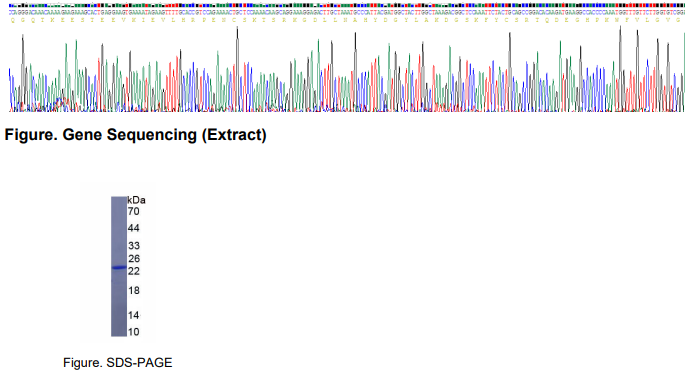Screen dimensions: 695x371
Task: Click the "Figure. SDS-PAGE" caption
Action: click(117, 363)
